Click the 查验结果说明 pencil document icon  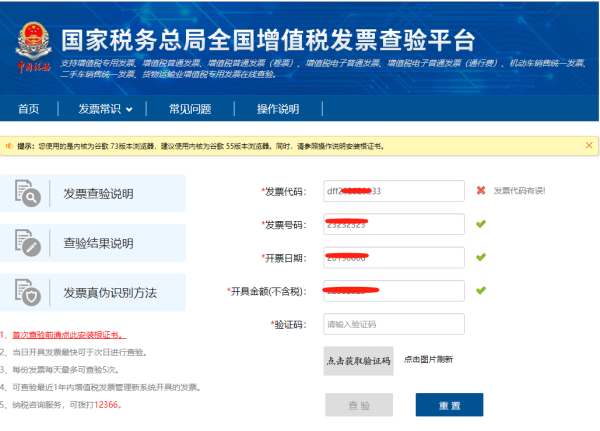(x=28, y=243)
